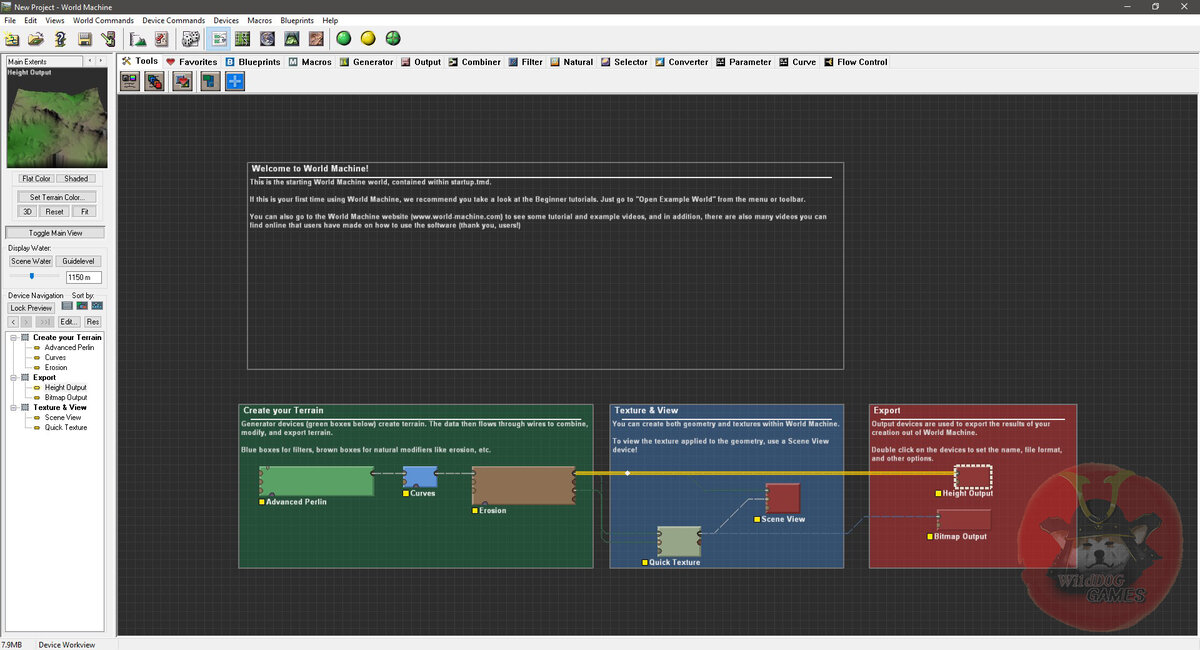The width and height of the screenshot is (1200, 650).
Task: Toggle Guidelevel water display
Action: (79, 261)
